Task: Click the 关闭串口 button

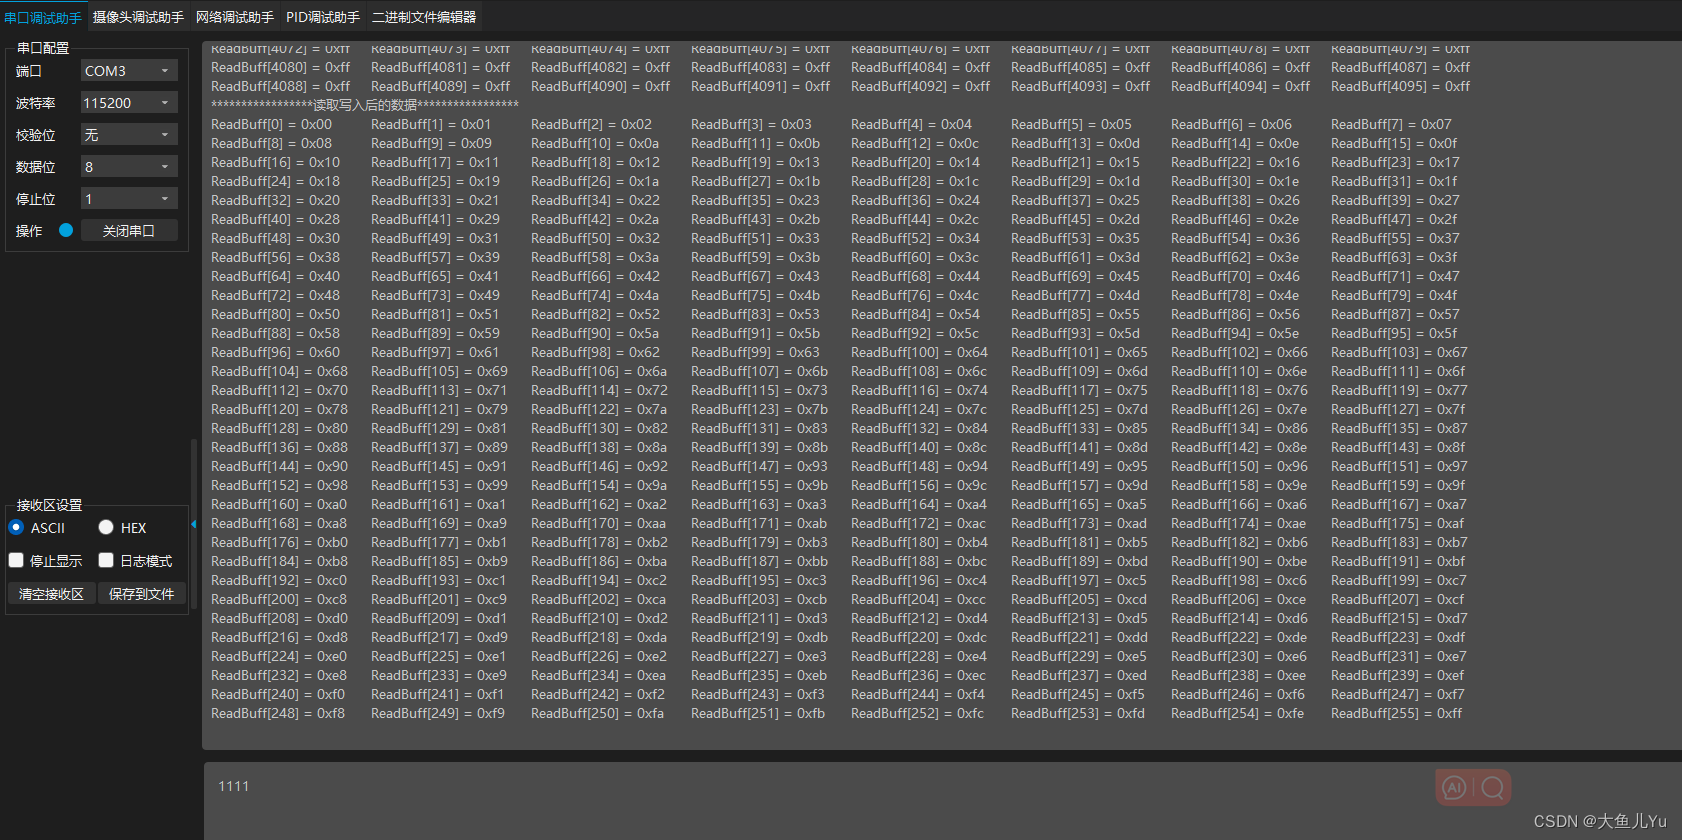Action: click(x=129, y=231)
